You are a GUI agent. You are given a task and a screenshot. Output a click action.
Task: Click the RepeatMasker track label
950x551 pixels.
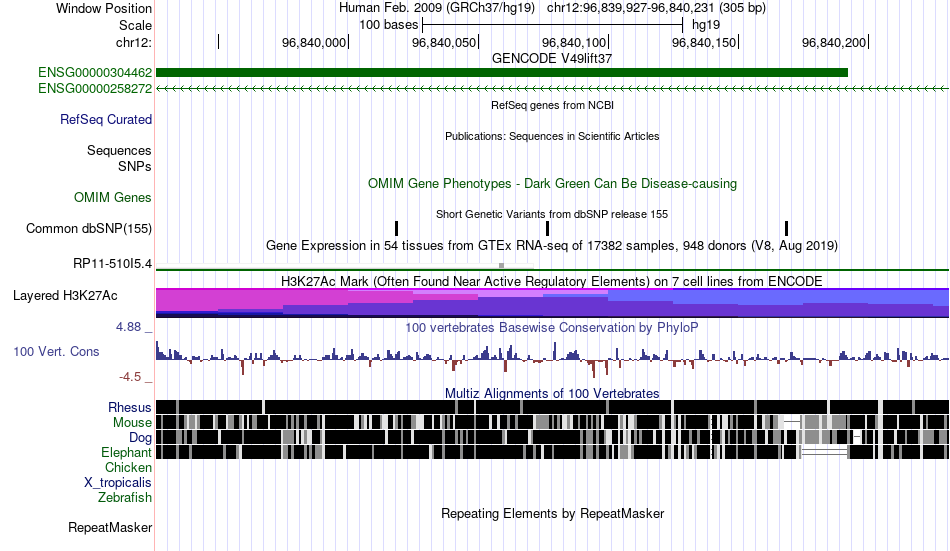pyautogui.click(x=110, y=527)
